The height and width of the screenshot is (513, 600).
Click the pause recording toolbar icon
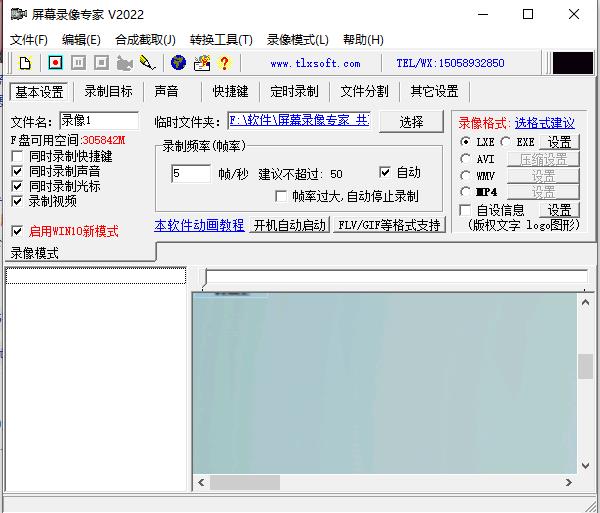(x=78, y=62)
